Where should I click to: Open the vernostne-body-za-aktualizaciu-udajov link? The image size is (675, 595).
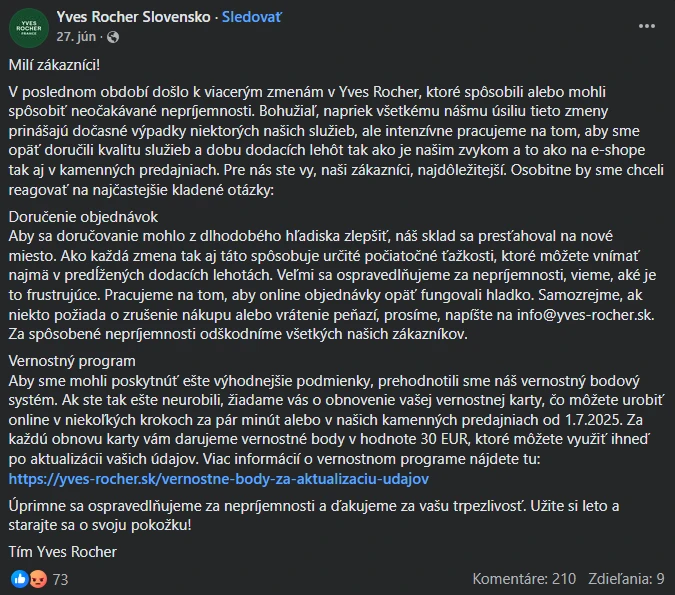pyautogui.click(x=214, y=479)
